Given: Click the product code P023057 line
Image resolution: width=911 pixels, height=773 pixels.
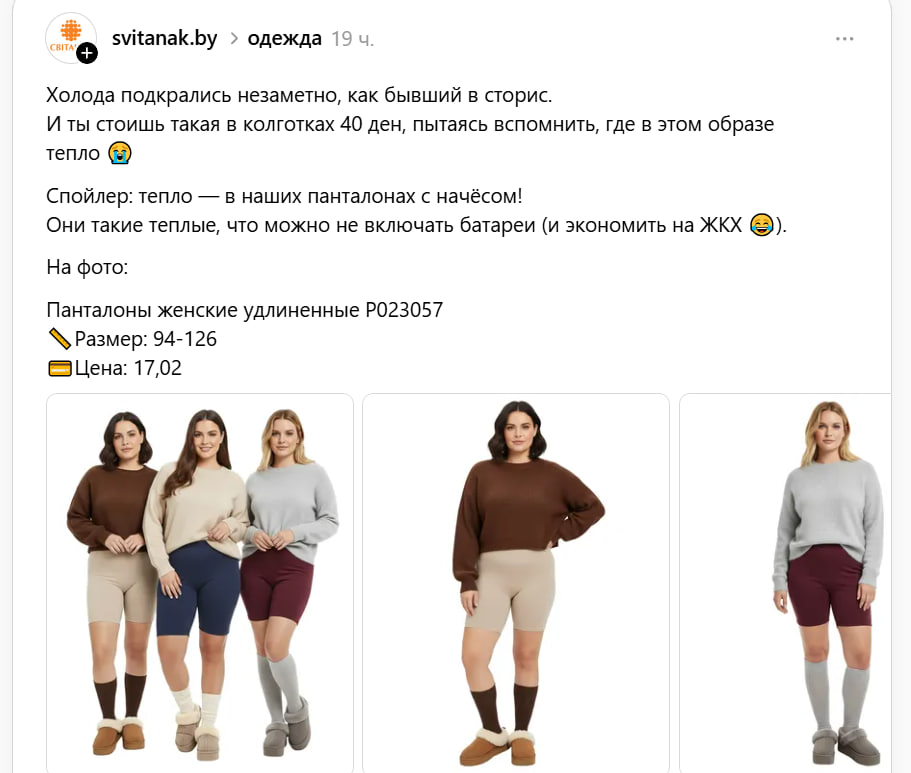Looking at the screenshot, I should pyautogui.click(x=245, y=310).
